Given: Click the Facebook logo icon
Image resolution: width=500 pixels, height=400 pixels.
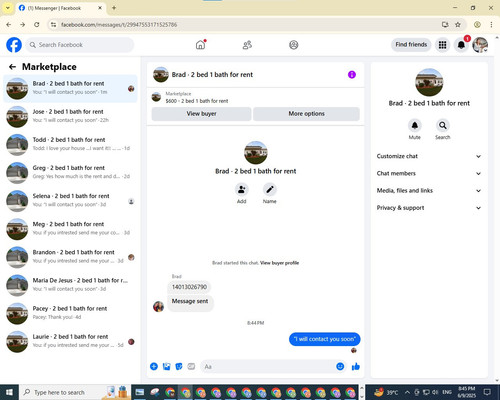Looking at the screenshot, I should (14, 45).
